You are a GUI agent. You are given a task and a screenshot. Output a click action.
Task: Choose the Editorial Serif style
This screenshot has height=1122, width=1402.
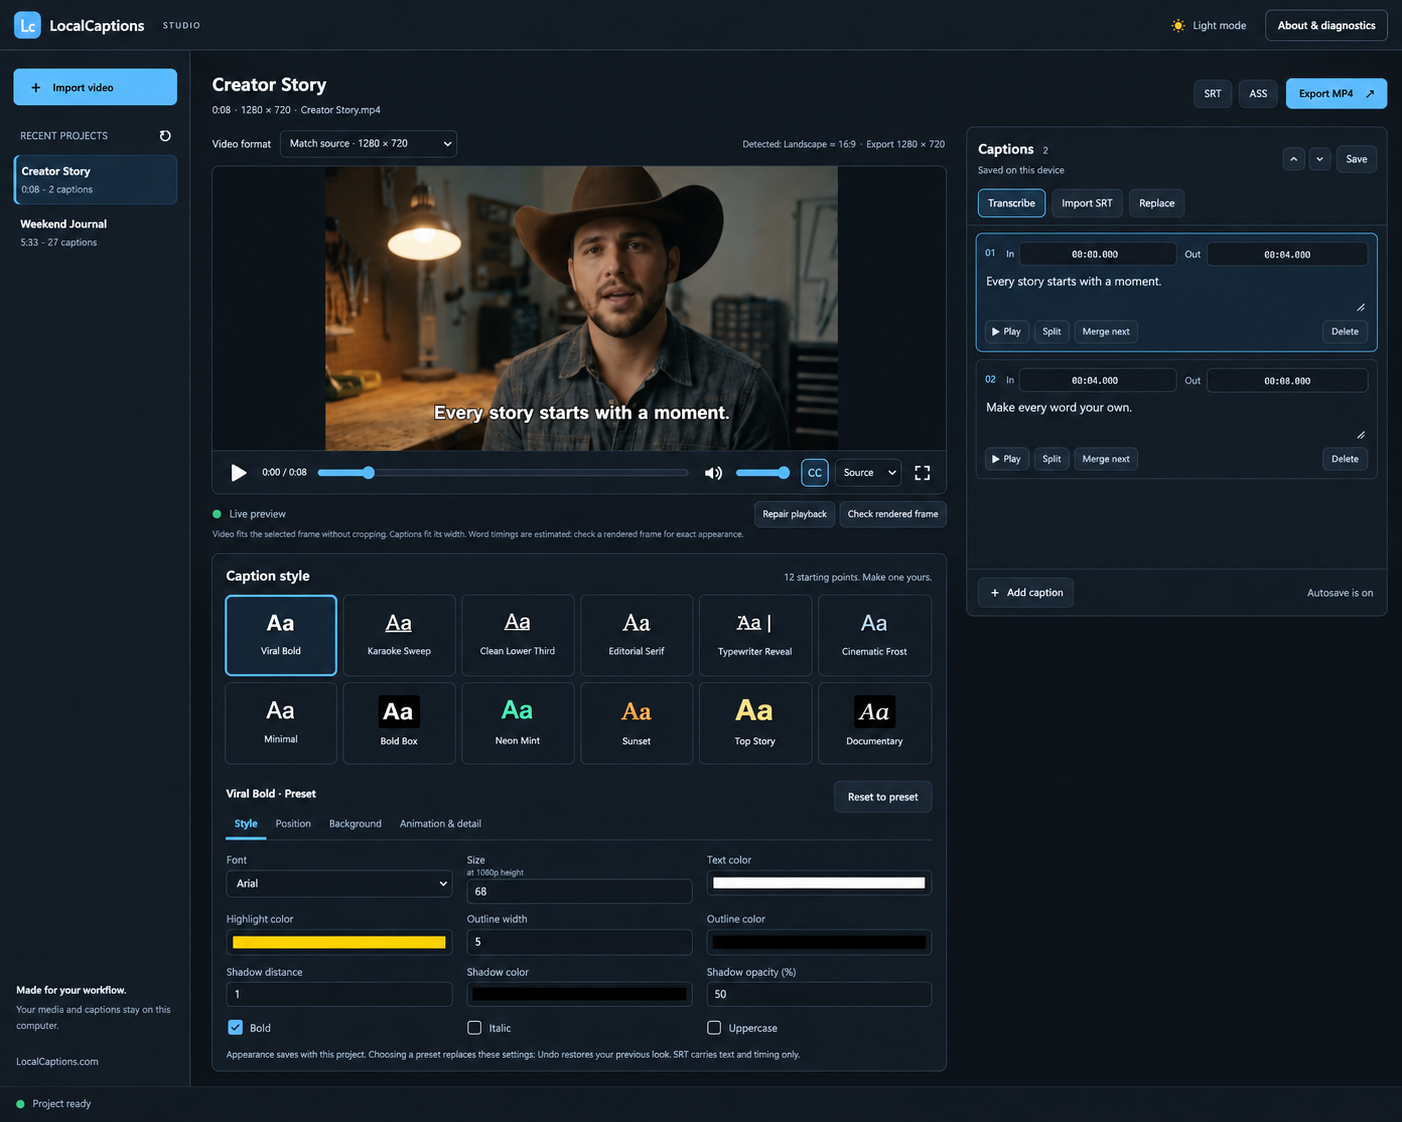[636, 635]
